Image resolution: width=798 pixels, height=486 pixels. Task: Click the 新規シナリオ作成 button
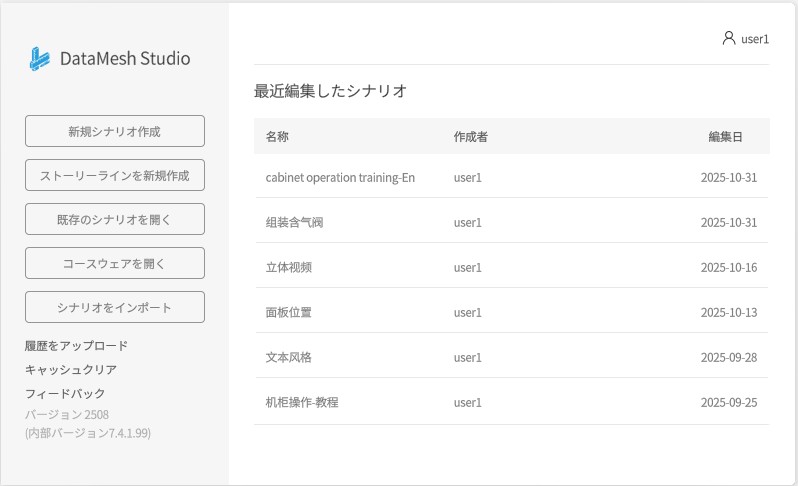(115, 131)
